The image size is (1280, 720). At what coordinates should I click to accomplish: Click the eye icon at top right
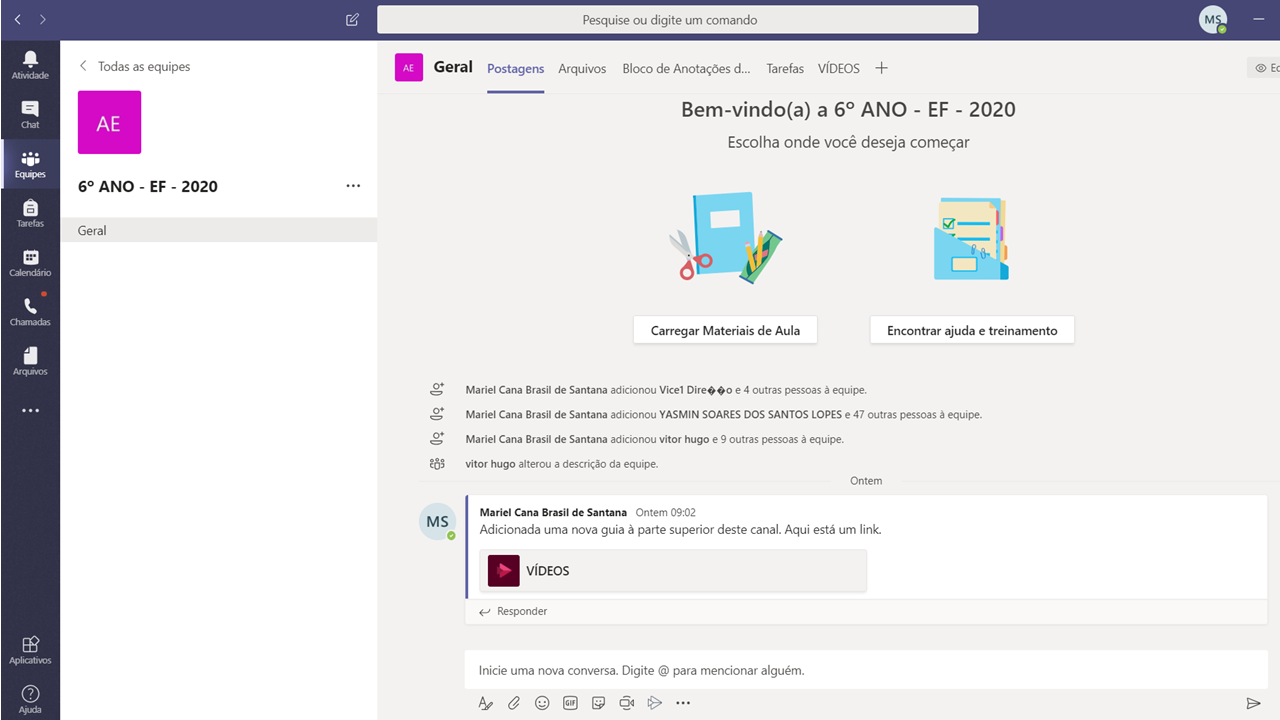[x=1260, y=68]
